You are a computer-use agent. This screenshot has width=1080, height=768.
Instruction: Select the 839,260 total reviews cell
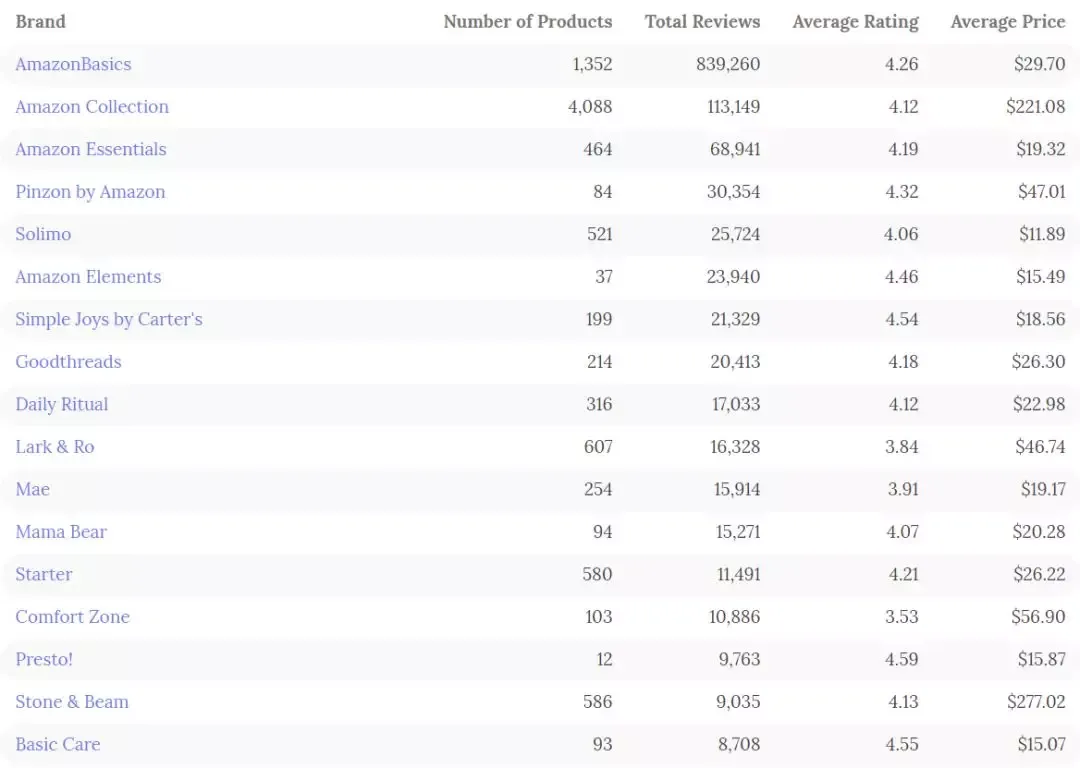click(x=728, y=64)
